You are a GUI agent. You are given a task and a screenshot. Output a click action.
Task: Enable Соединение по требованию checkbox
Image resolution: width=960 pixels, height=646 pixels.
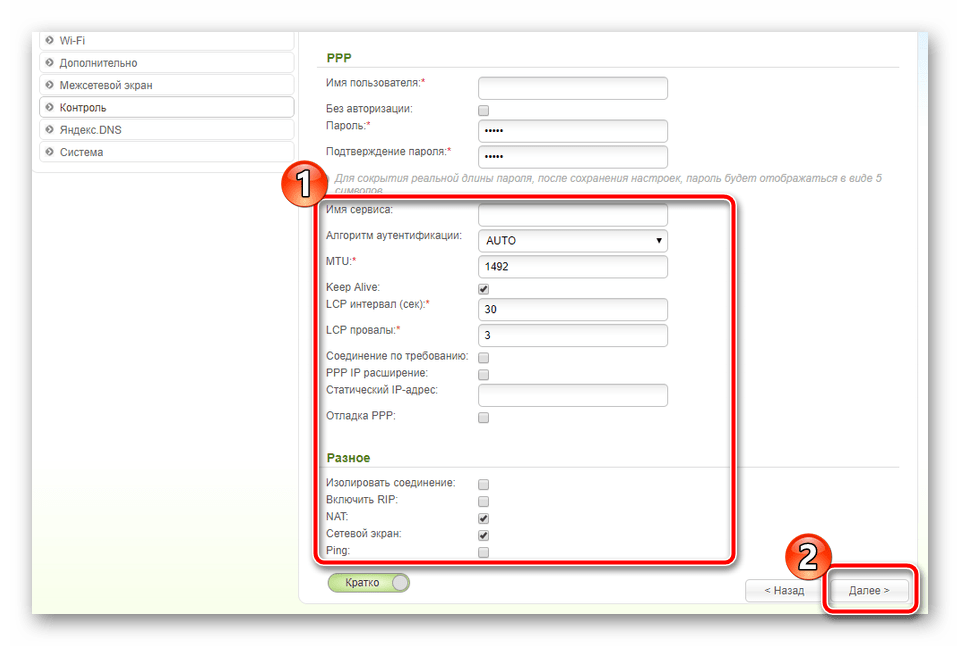484,358
